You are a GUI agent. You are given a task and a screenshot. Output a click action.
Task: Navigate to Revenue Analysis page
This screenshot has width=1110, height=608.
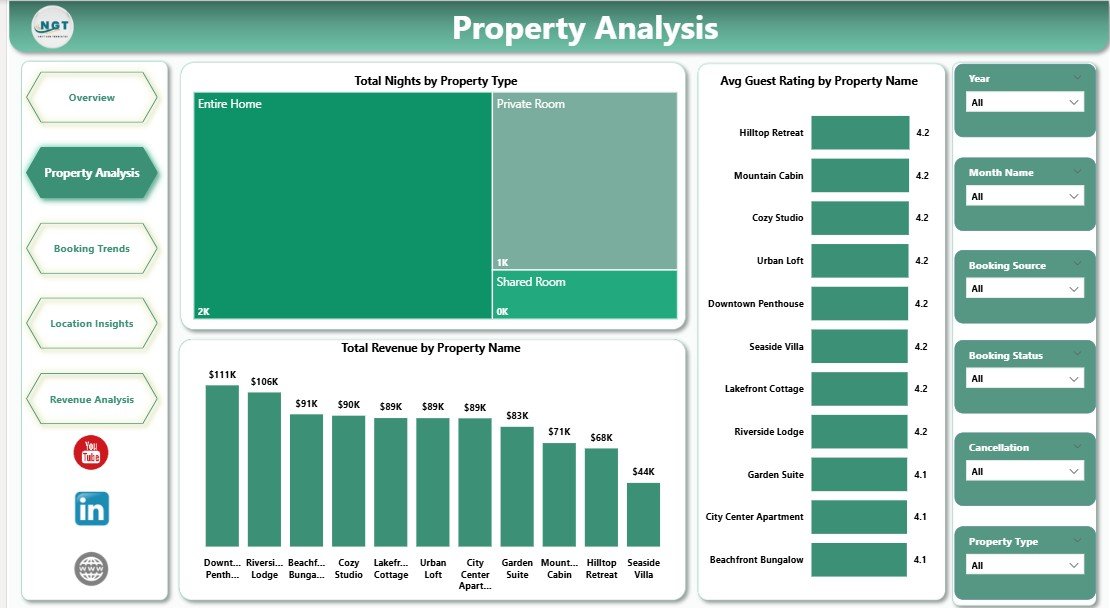click(x=92, y=400)
